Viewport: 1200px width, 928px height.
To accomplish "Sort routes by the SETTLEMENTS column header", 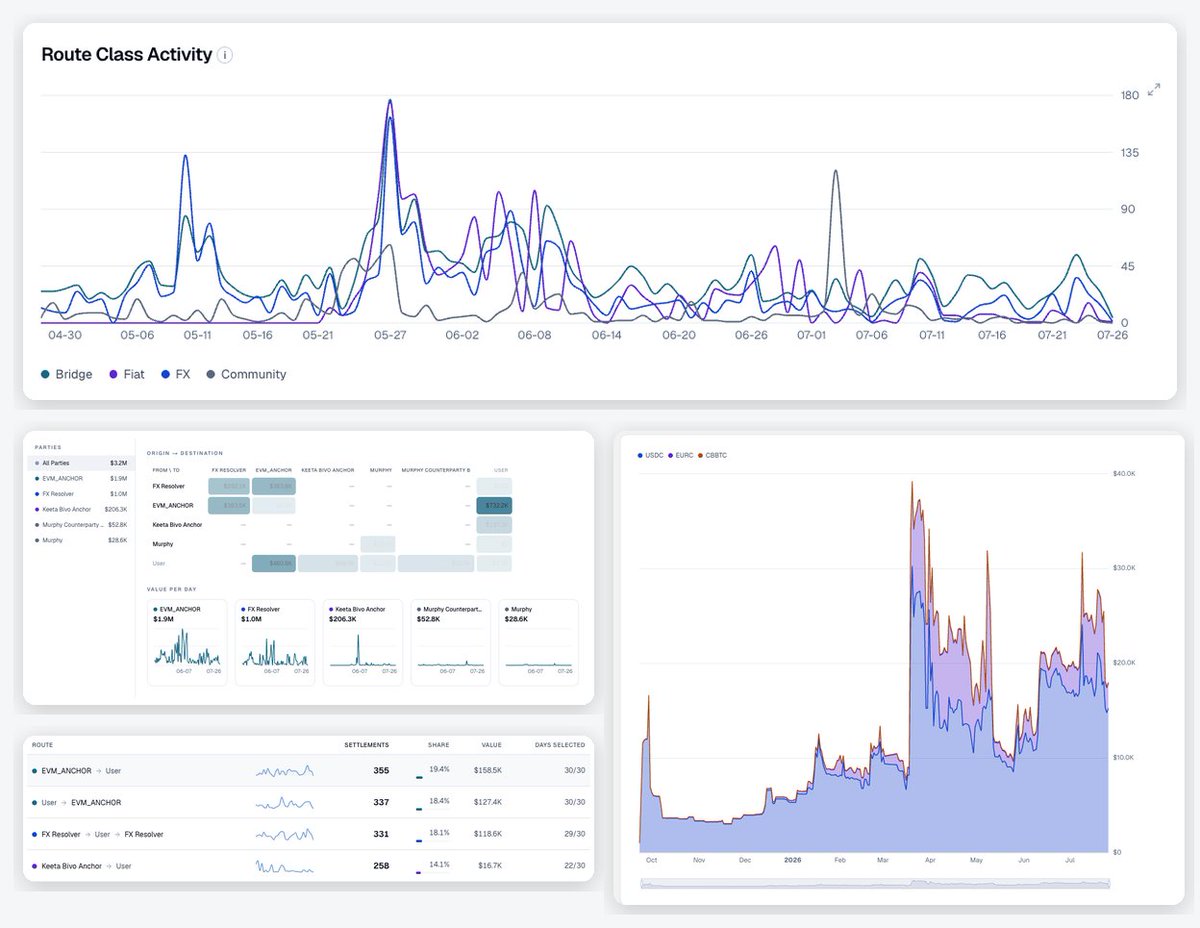I will click(x=366, y=745).
